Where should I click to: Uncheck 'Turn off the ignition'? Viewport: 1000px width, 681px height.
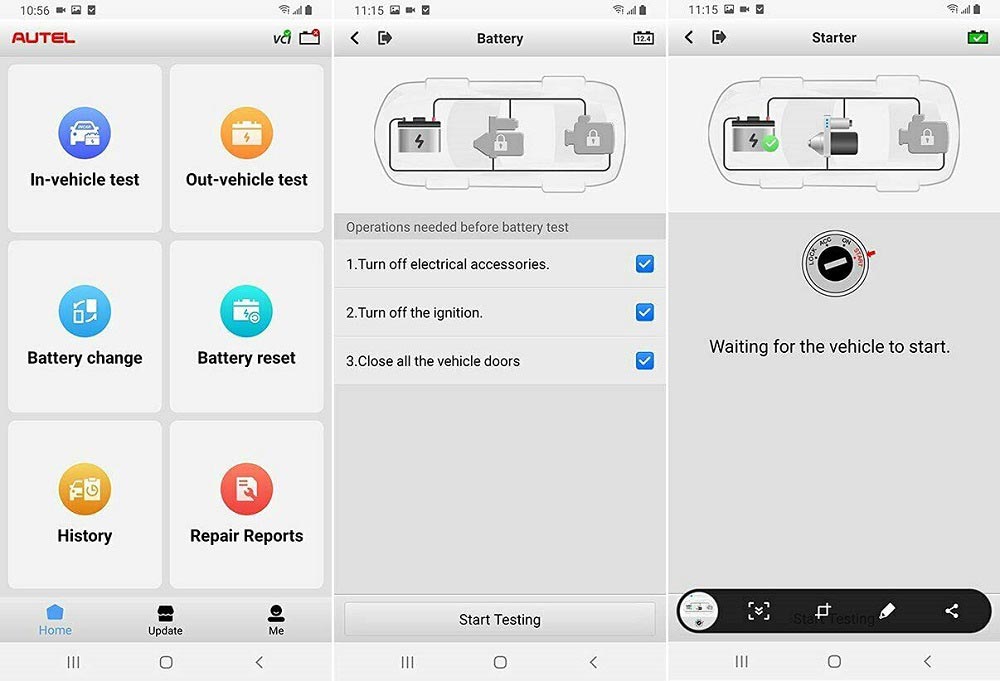coord(644,312)
